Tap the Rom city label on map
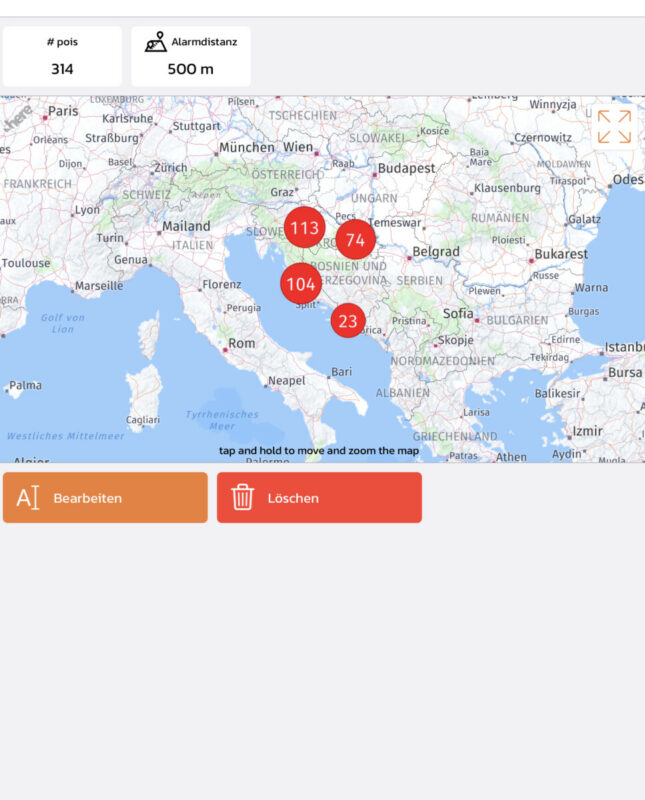The width and height of the screenshot is (645, 800). (242, 343)
